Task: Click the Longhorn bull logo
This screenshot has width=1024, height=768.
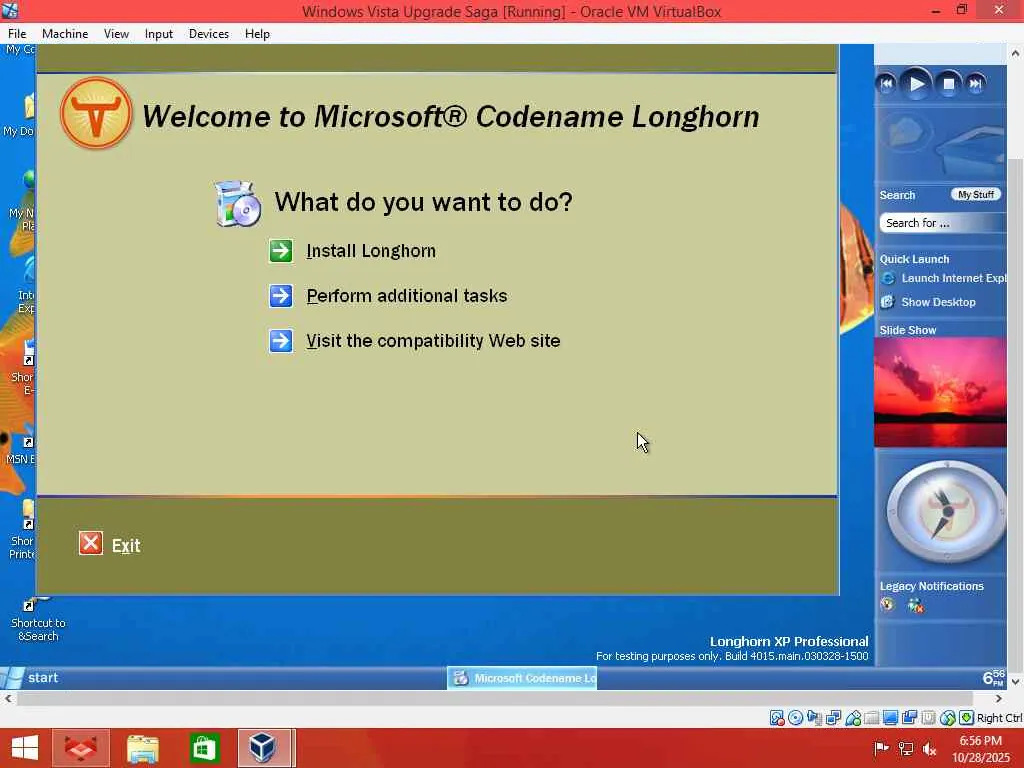Action: [x=96, y=113]
